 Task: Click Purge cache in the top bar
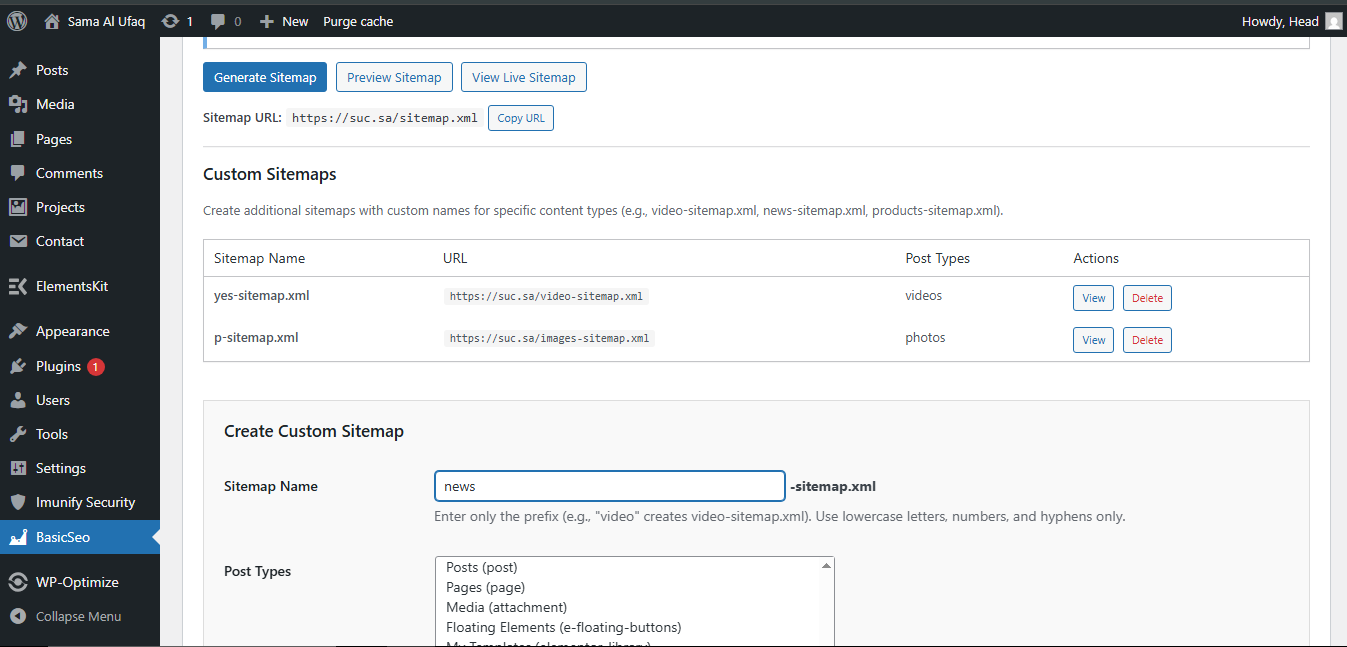(357, 20)
